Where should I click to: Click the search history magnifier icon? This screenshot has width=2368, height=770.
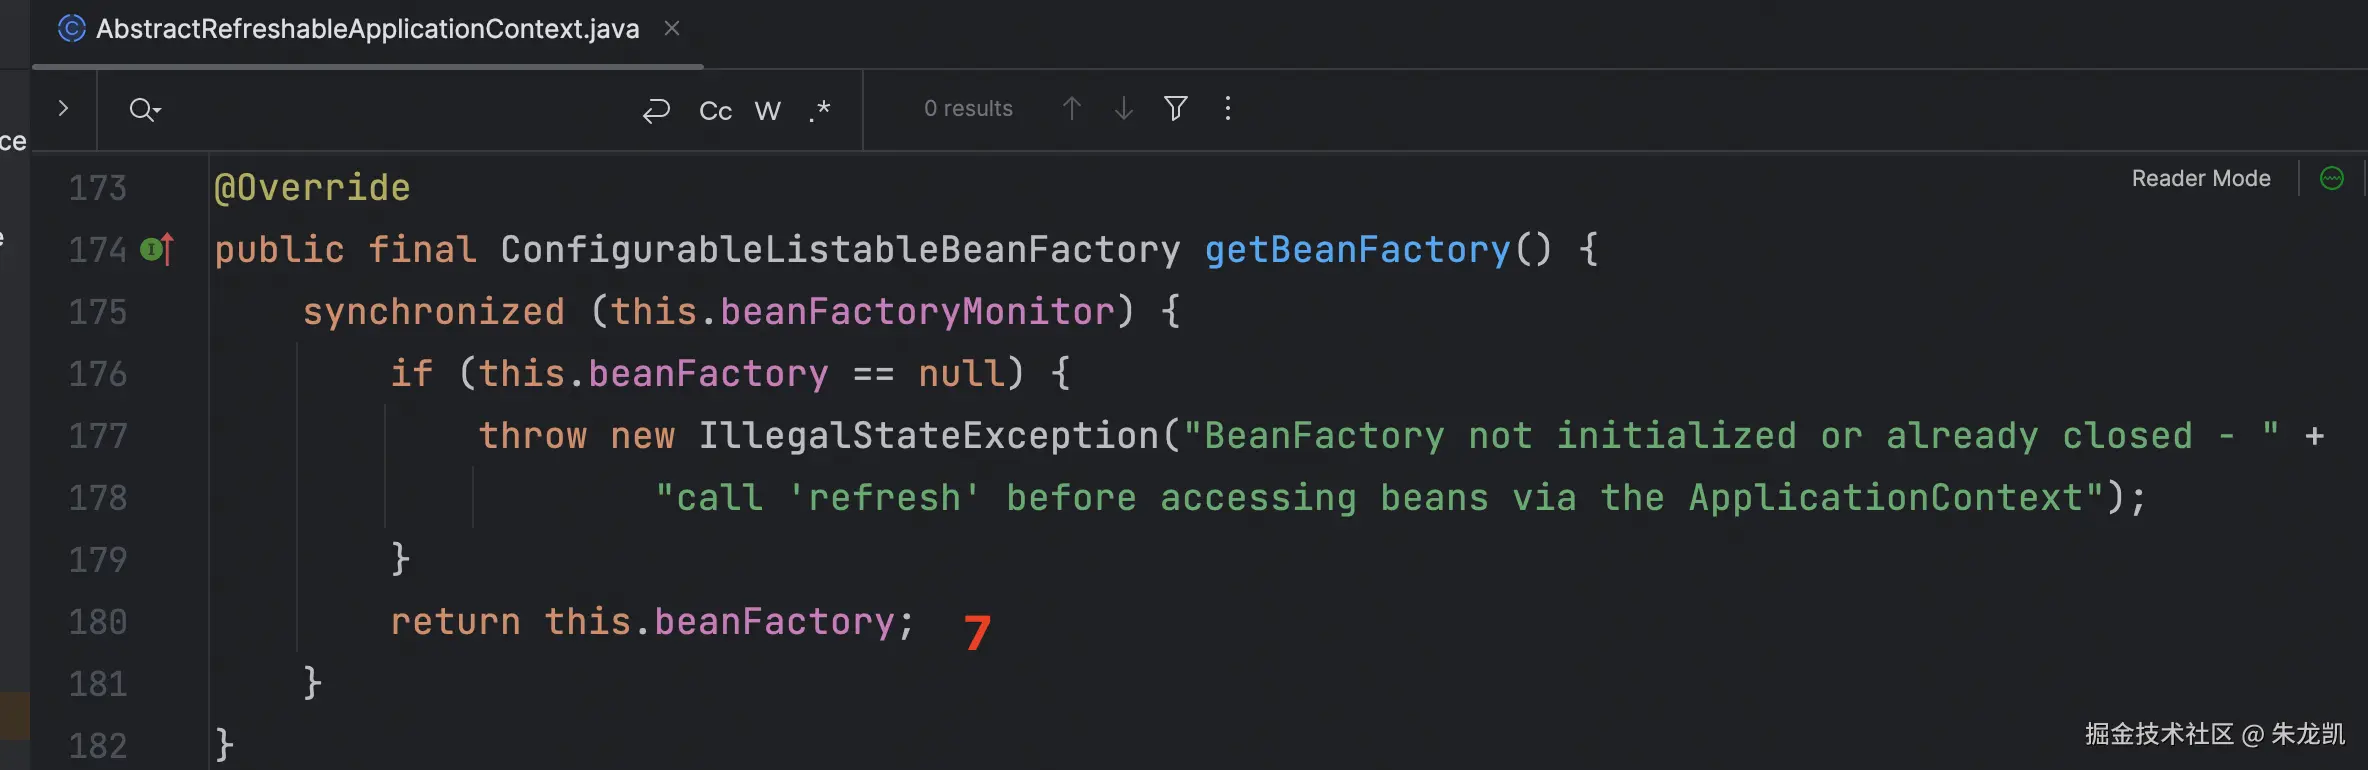tap(143, 109)
